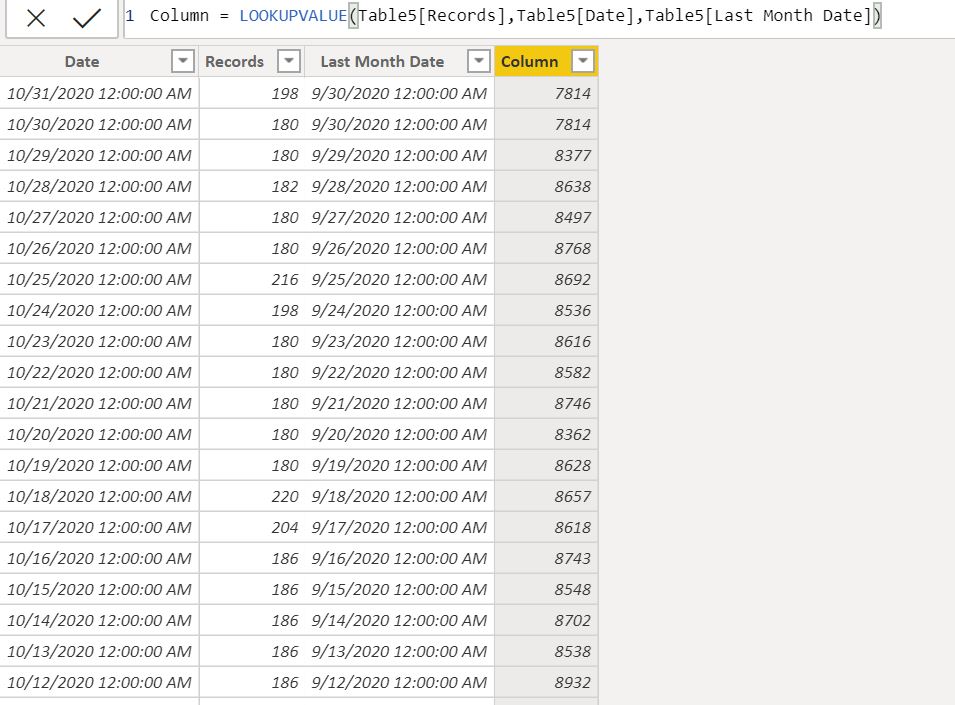
Task: Select the Records column header
Action: click(234, 61)
